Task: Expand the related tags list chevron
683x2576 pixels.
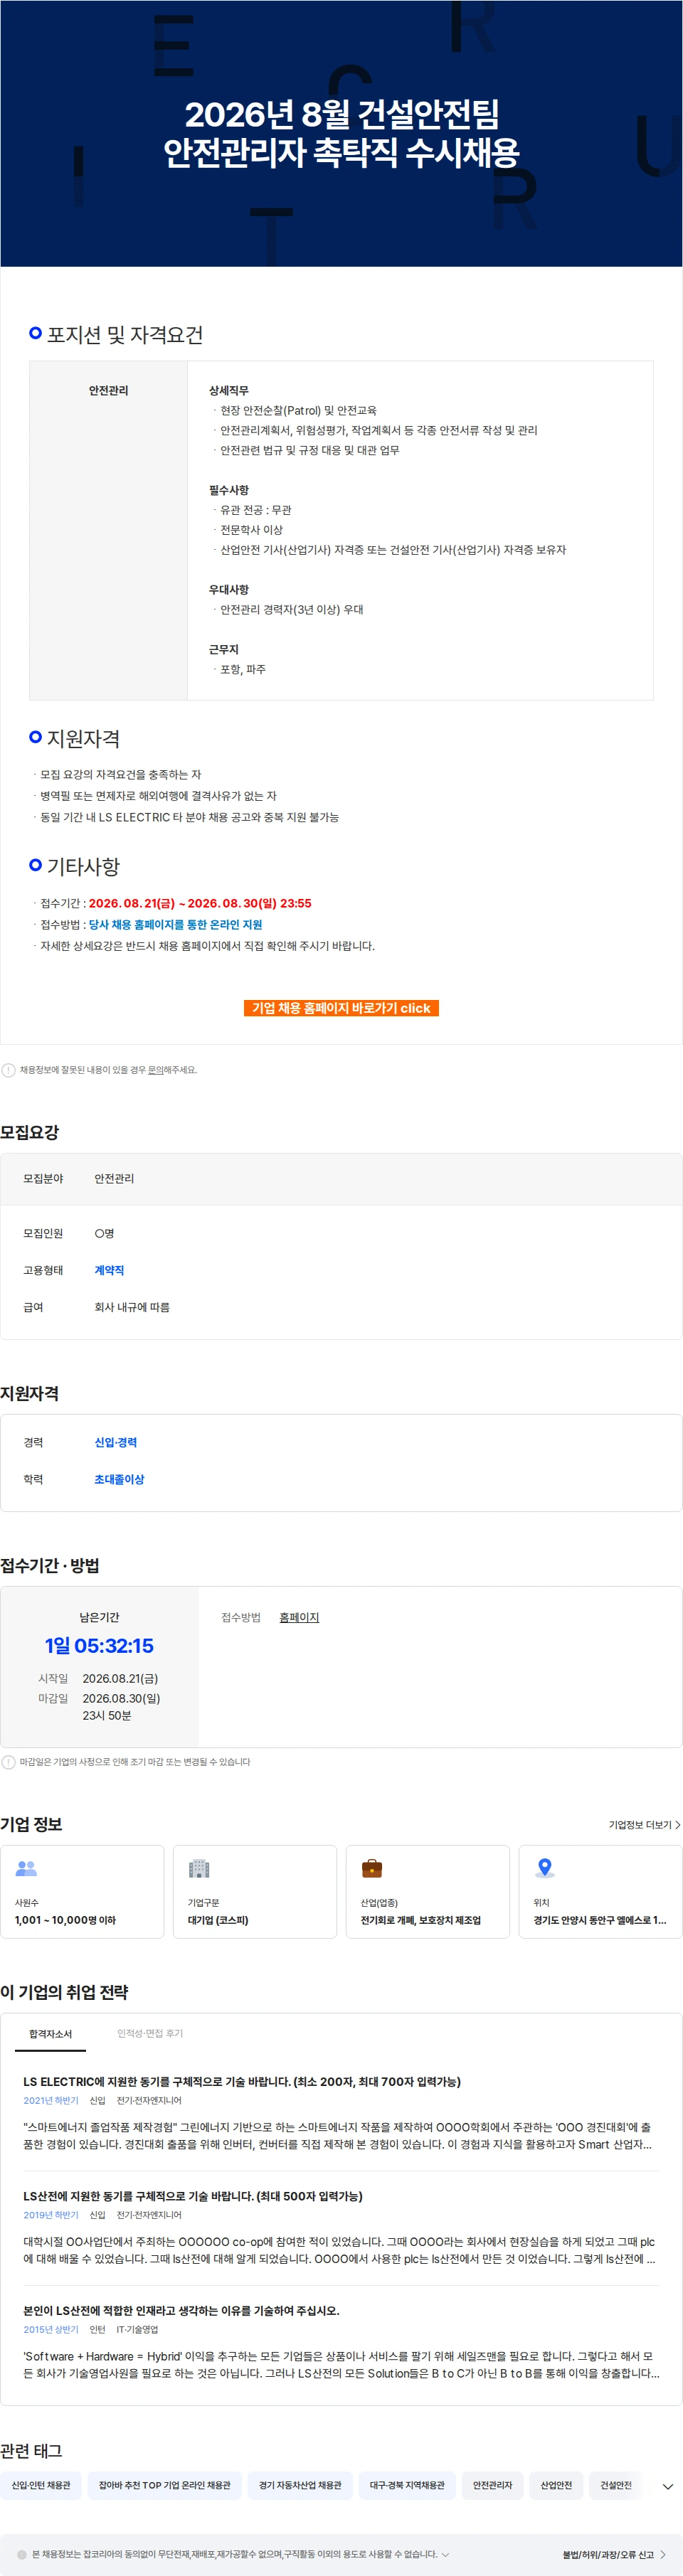Action: tap(667, 2486)
